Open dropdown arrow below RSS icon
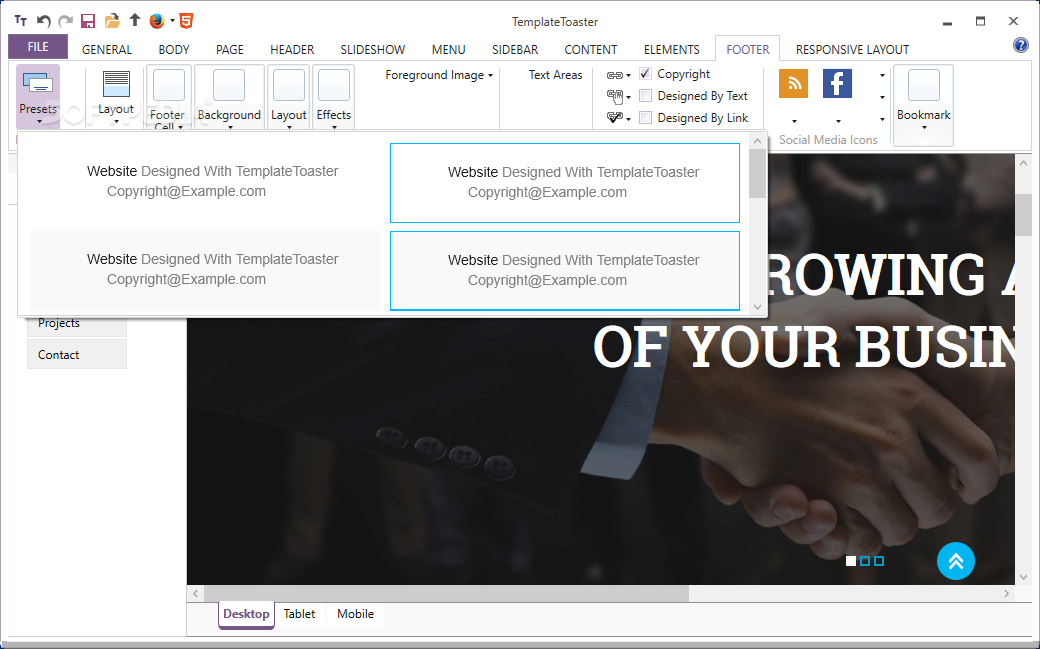This screenshot has height=649, width=1040. 794,121
